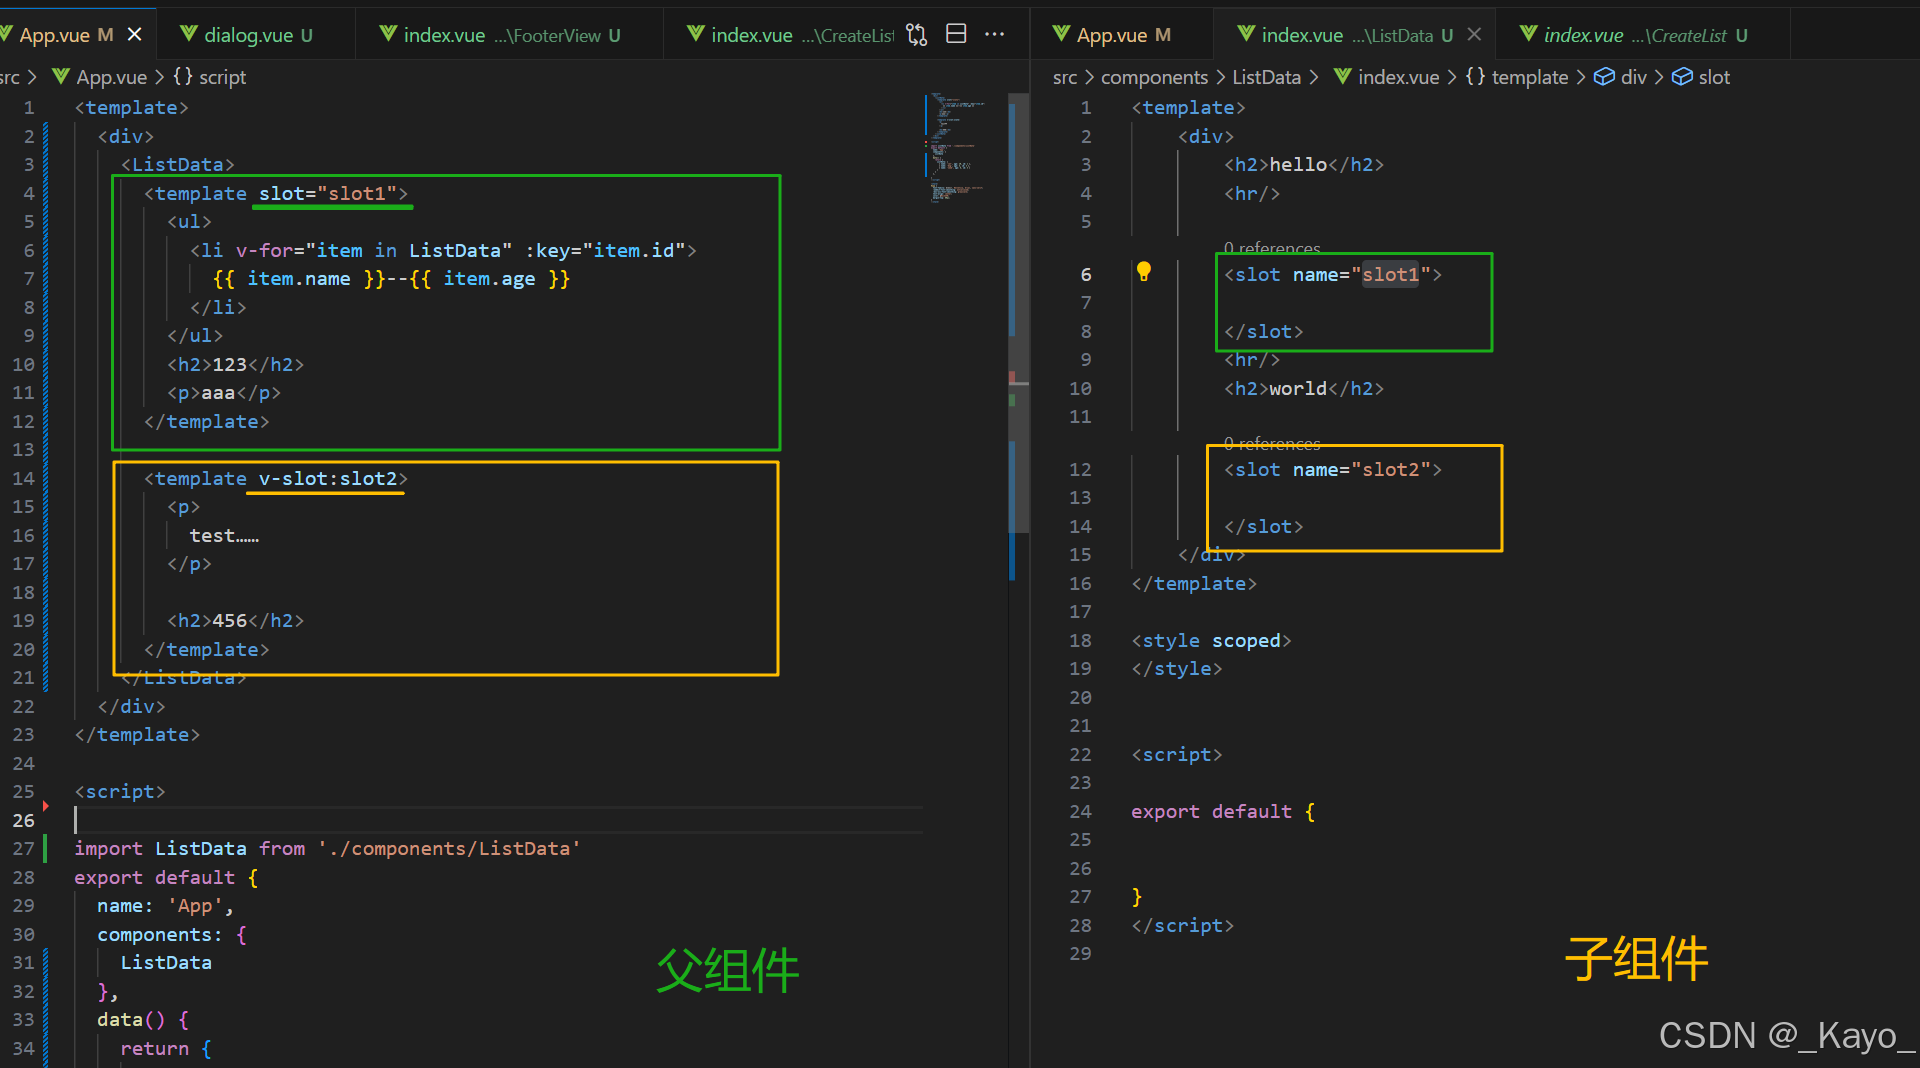Click the slot name="slot2" tag in right editor
The width and height of the screenshot is (1920, 1068).
pyautogui.click(x=1333, y=469)
